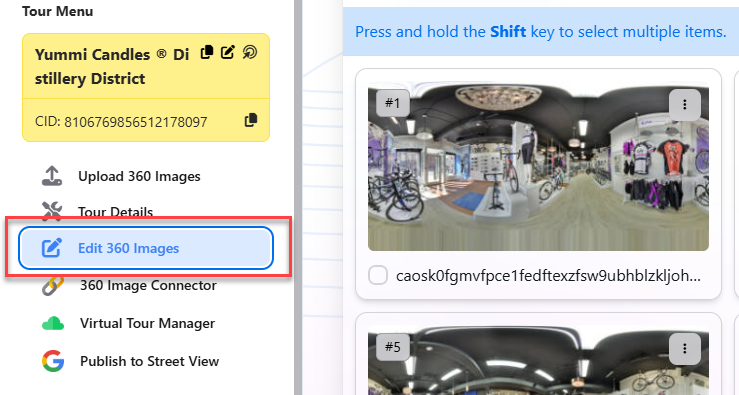Click the Google logo icon
The height and width of the screenshot is (395, 739).
click(x=53, y=361)
